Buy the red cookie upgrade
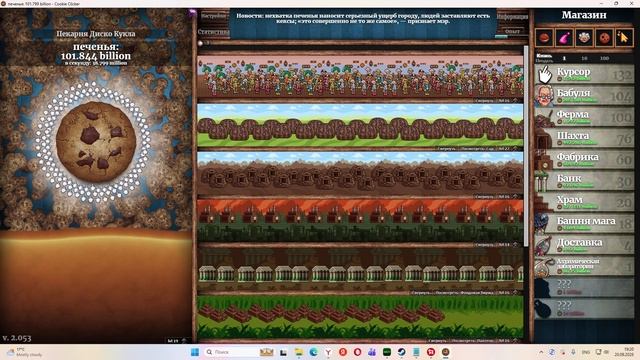The image size is (640, 360). [x=604, y=38]
